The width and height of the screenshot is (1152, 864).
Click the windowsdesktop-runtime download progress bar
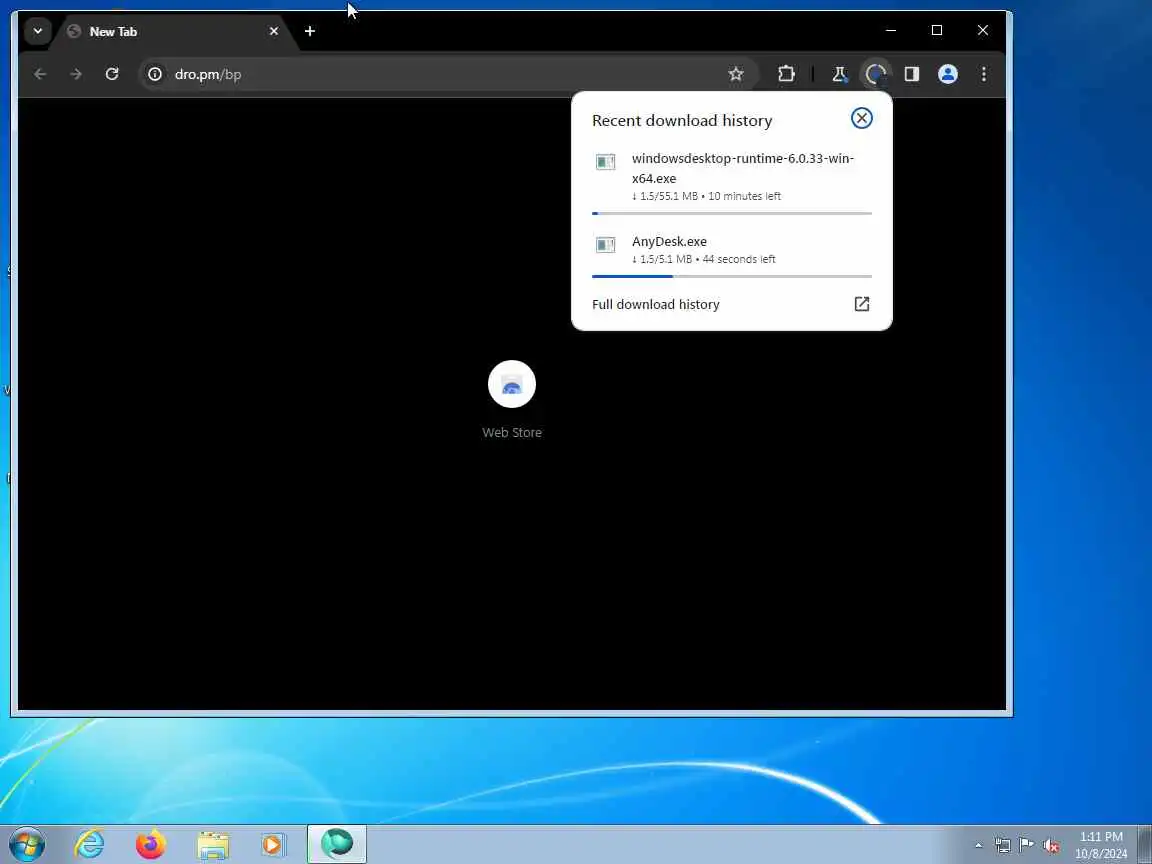[732, 213]
